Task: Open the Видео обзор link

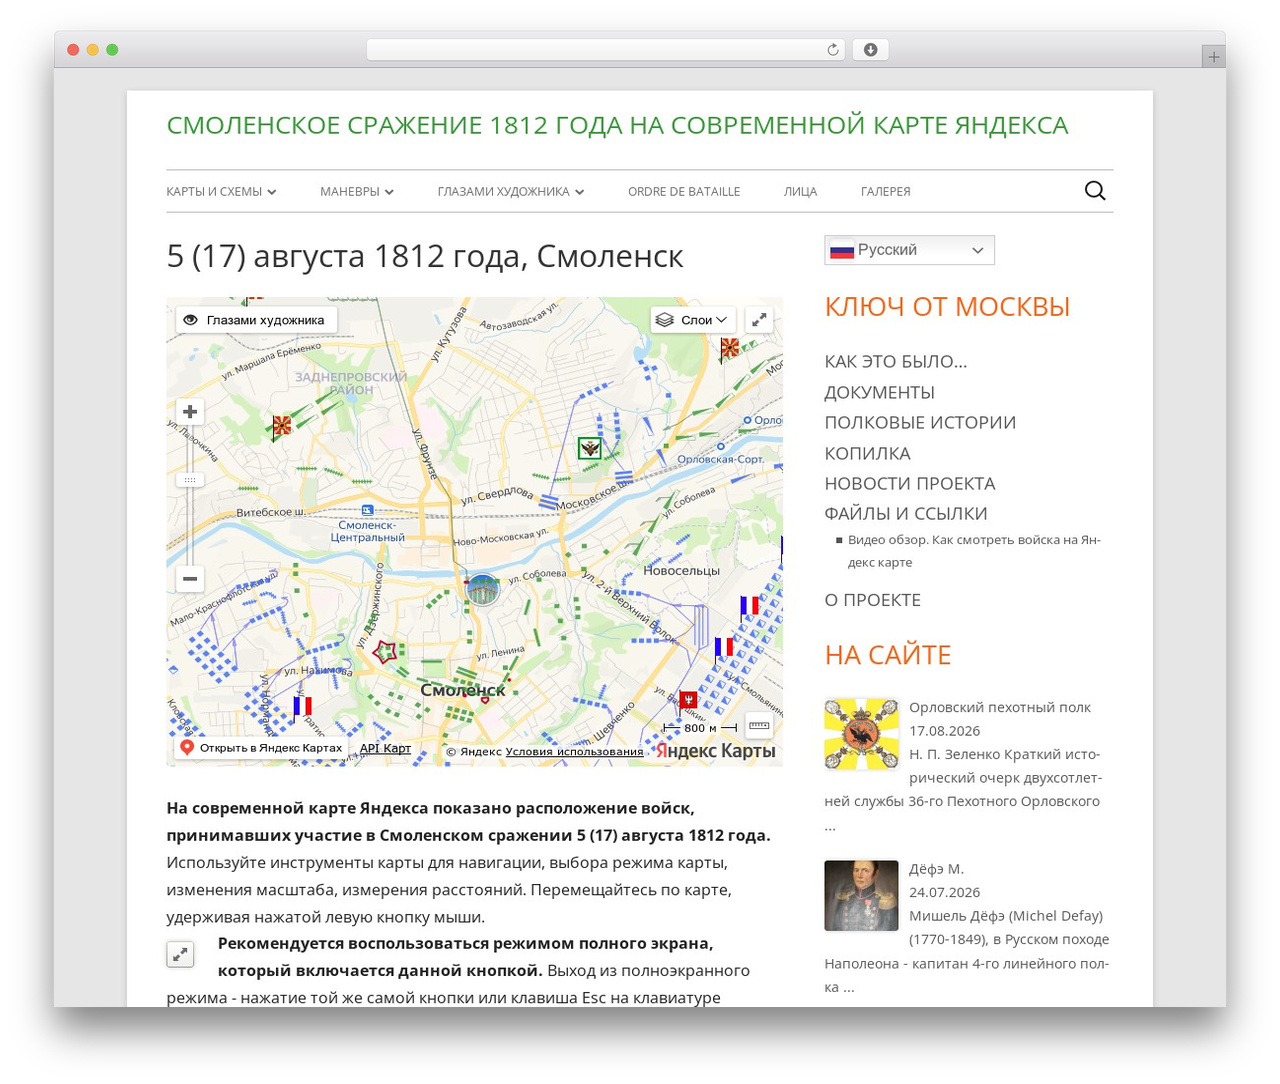Action: tap(974, 551)
